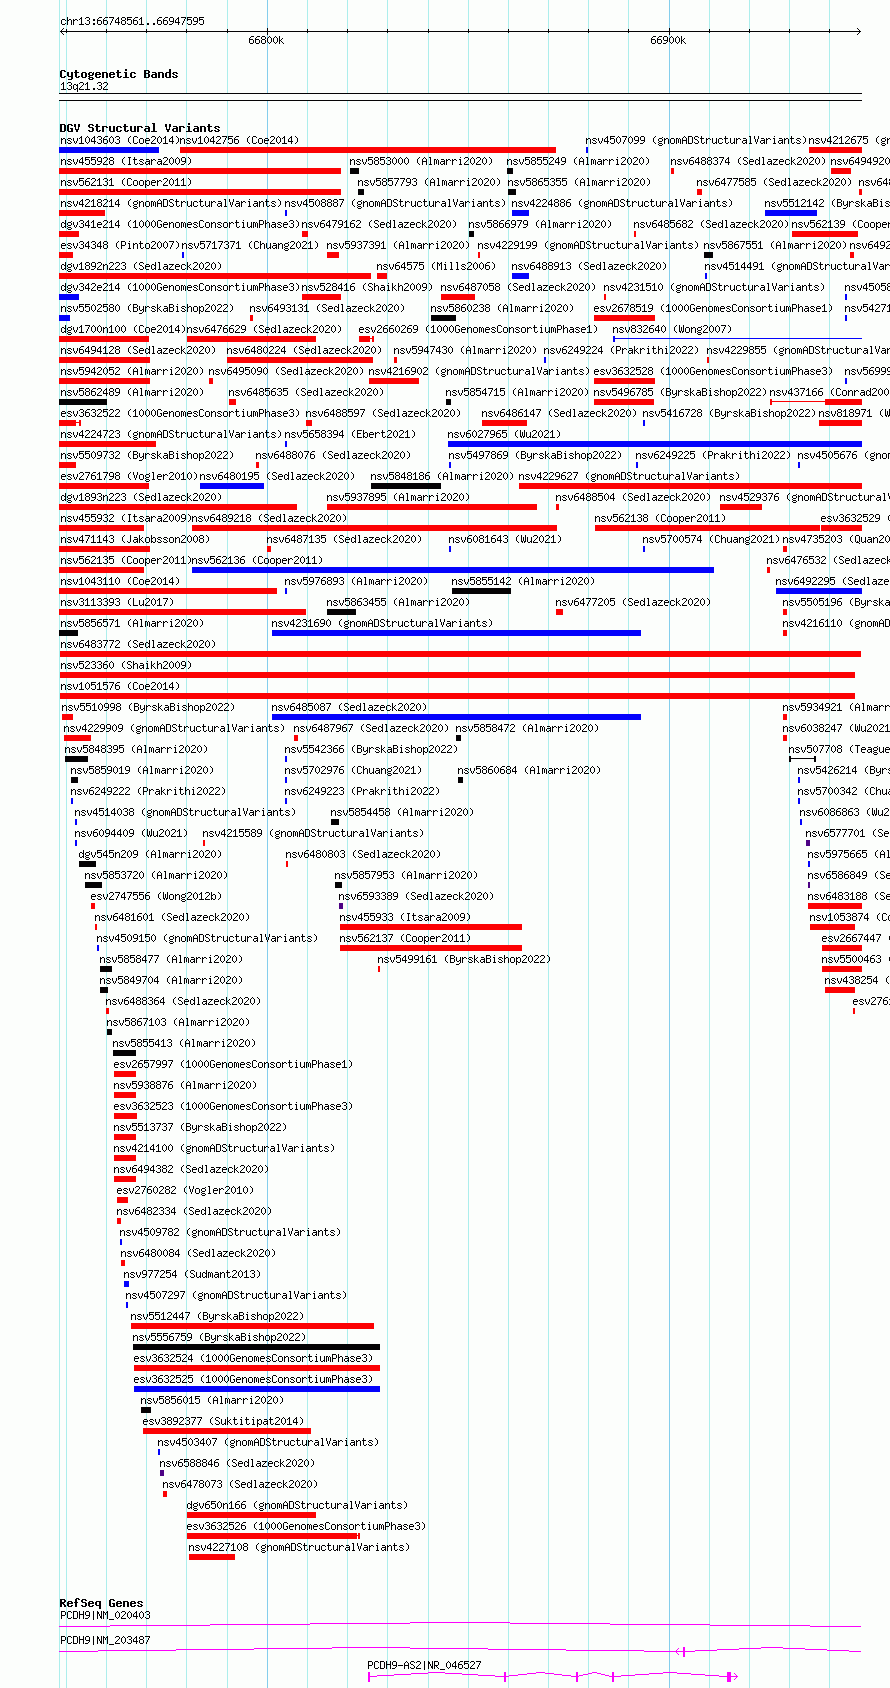Screen dimensions: 890x1688
Task: Click the nsv832640 (Wong2007) label
Action: coord(672,330)
